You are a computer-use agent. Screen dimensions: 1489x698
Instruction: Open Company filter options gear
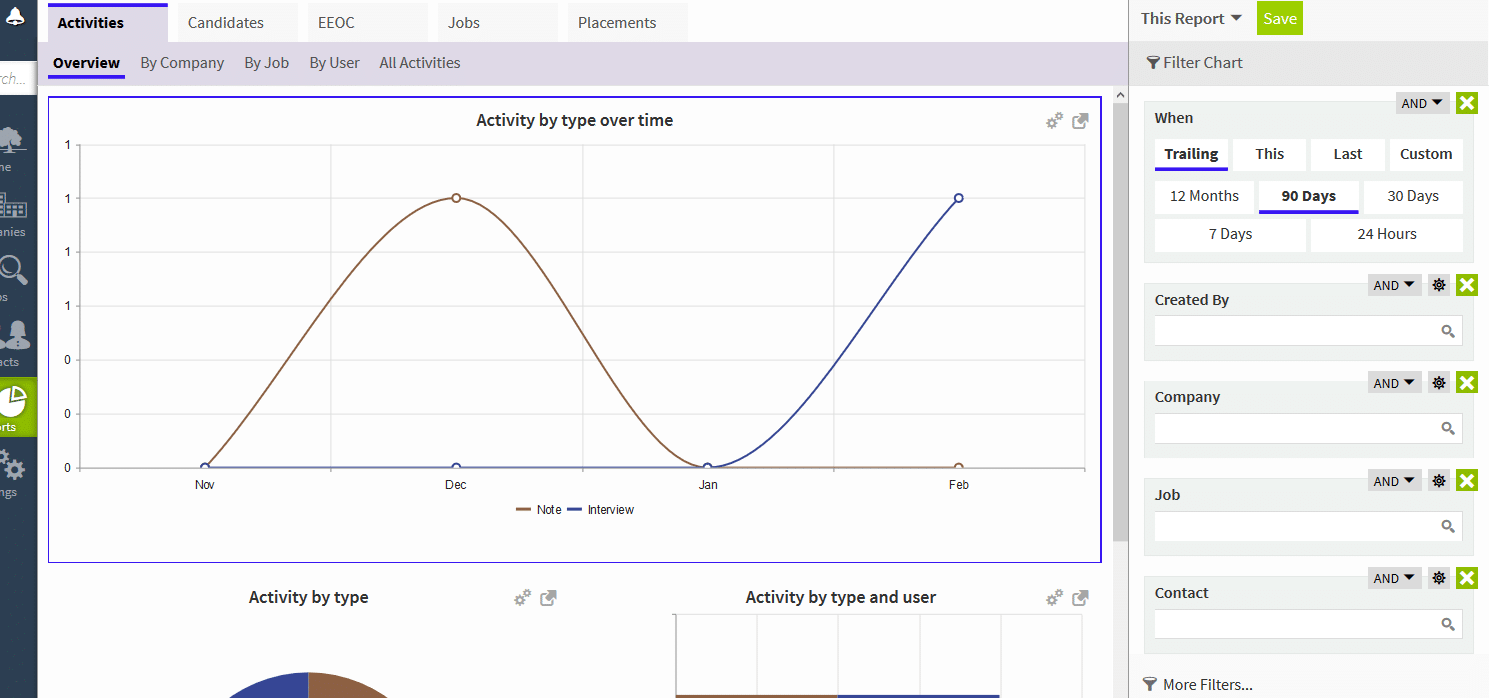click(x=1439, y=383)
